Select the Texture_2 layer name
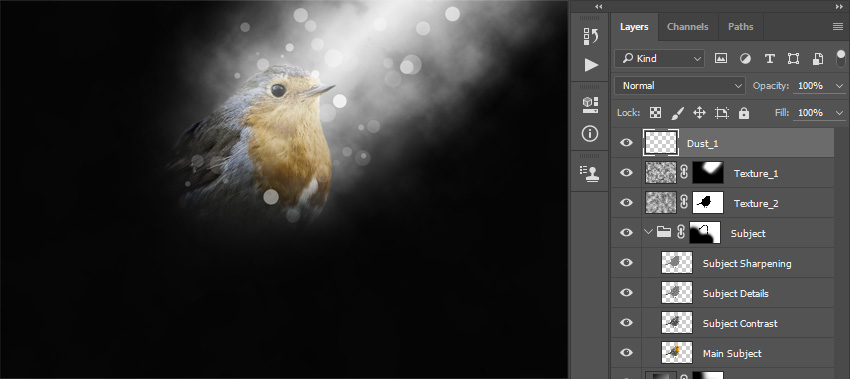The image size is (850, 379). [756, 203]
